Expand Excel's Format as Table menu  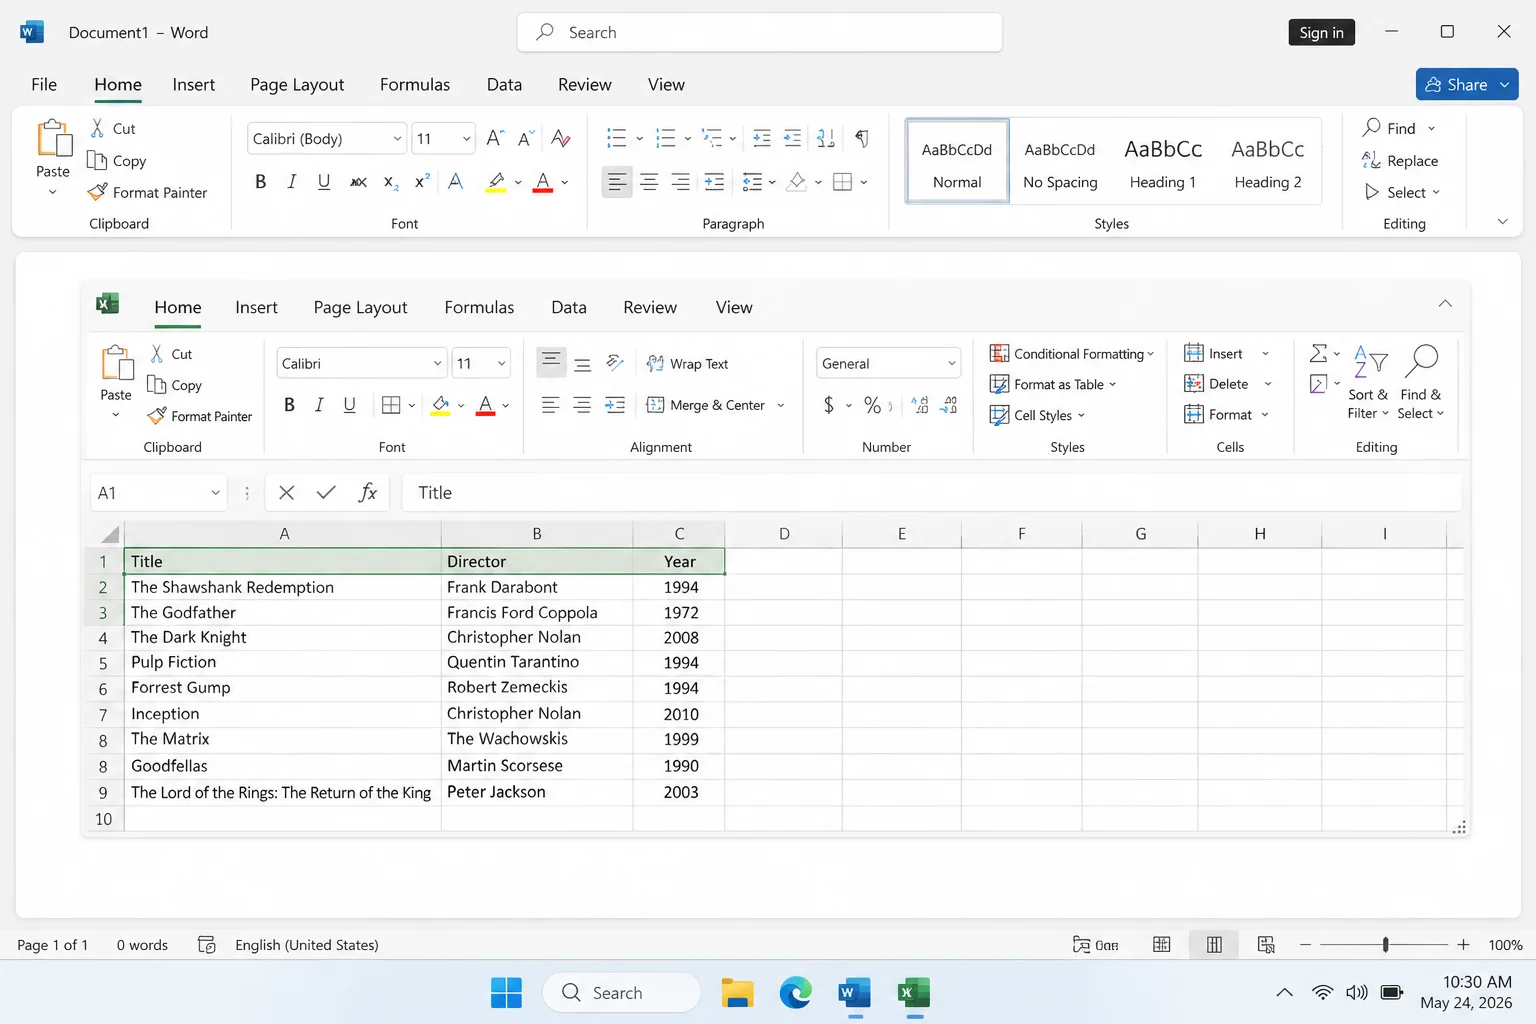[1052, 384]
